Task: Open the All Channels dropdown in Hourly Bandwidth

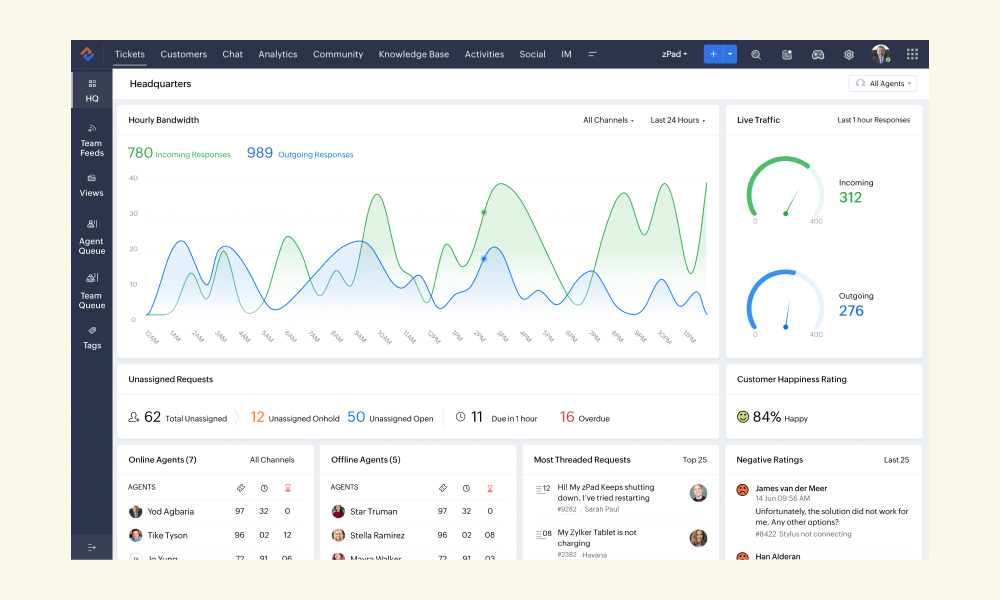Action: (608, 120)
